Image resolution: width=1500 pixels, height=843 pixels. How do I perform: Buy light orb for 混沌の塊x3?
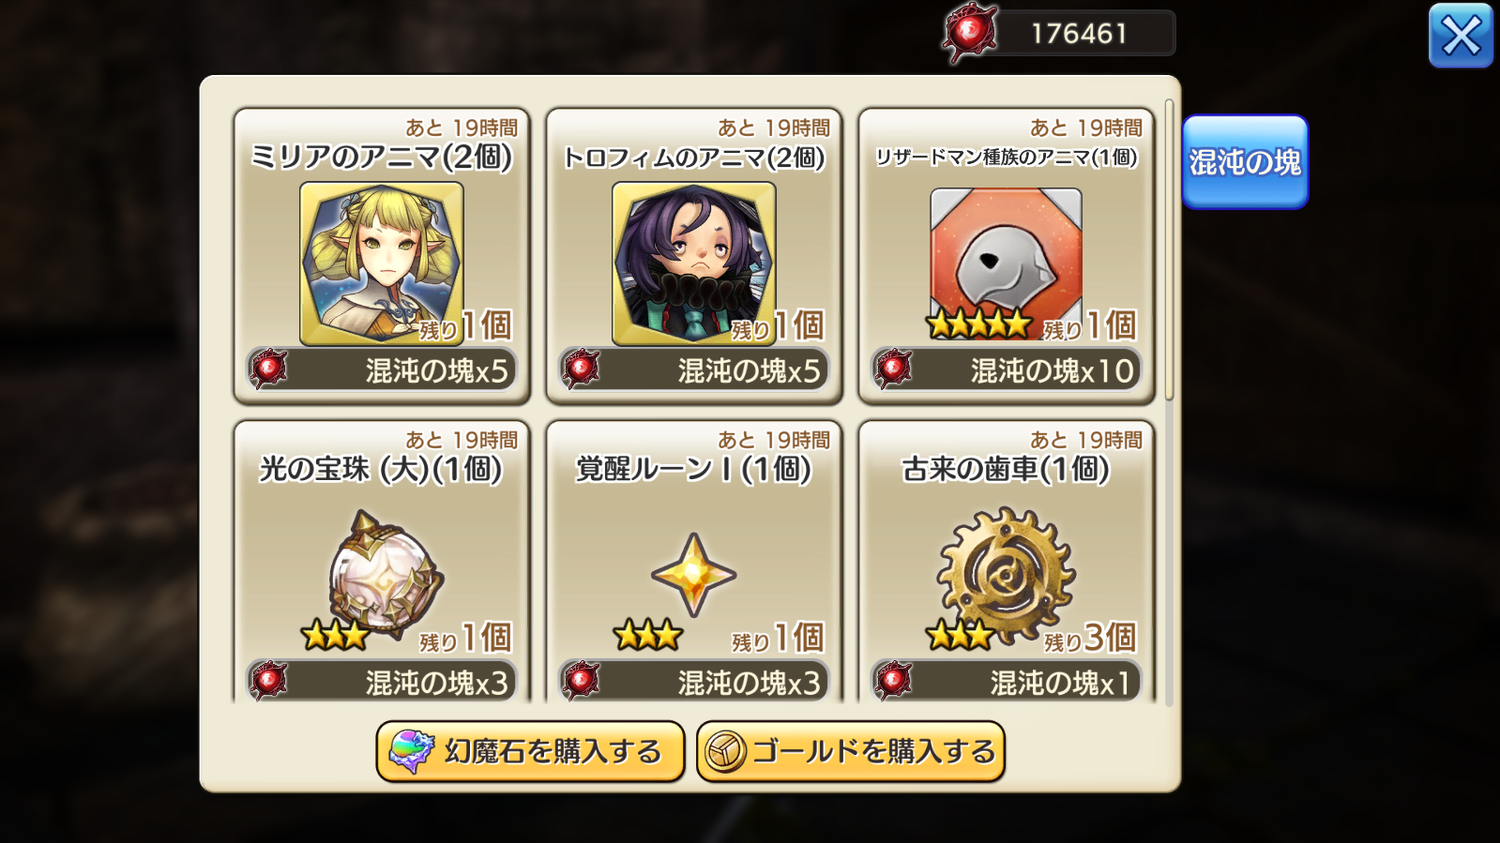click(x=381, y=682)
